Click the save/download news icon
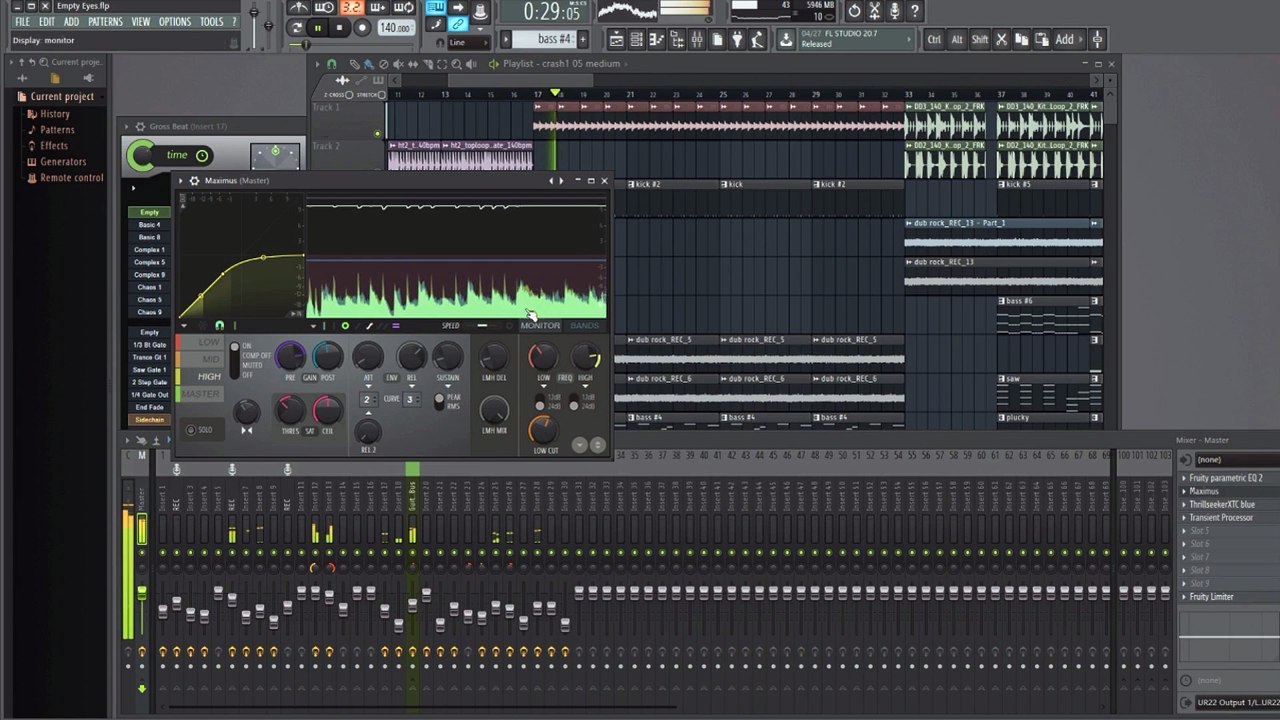The width and height of the screenshot is (1280, 720). 786,39
